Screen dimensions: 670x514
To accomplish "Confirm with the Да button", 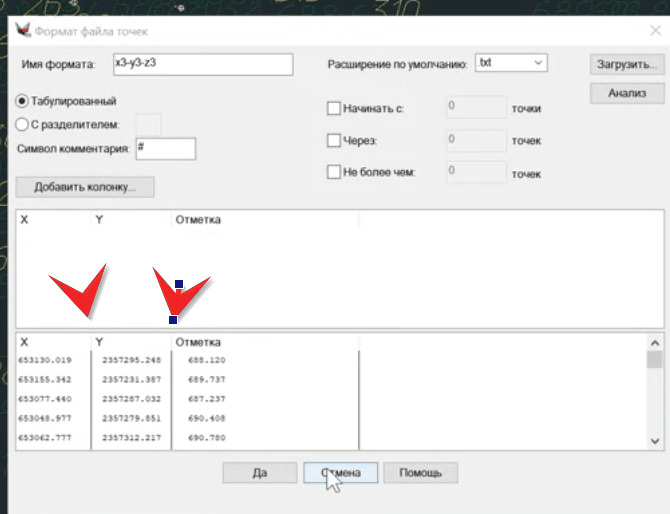I will click(x=260, y=473).
